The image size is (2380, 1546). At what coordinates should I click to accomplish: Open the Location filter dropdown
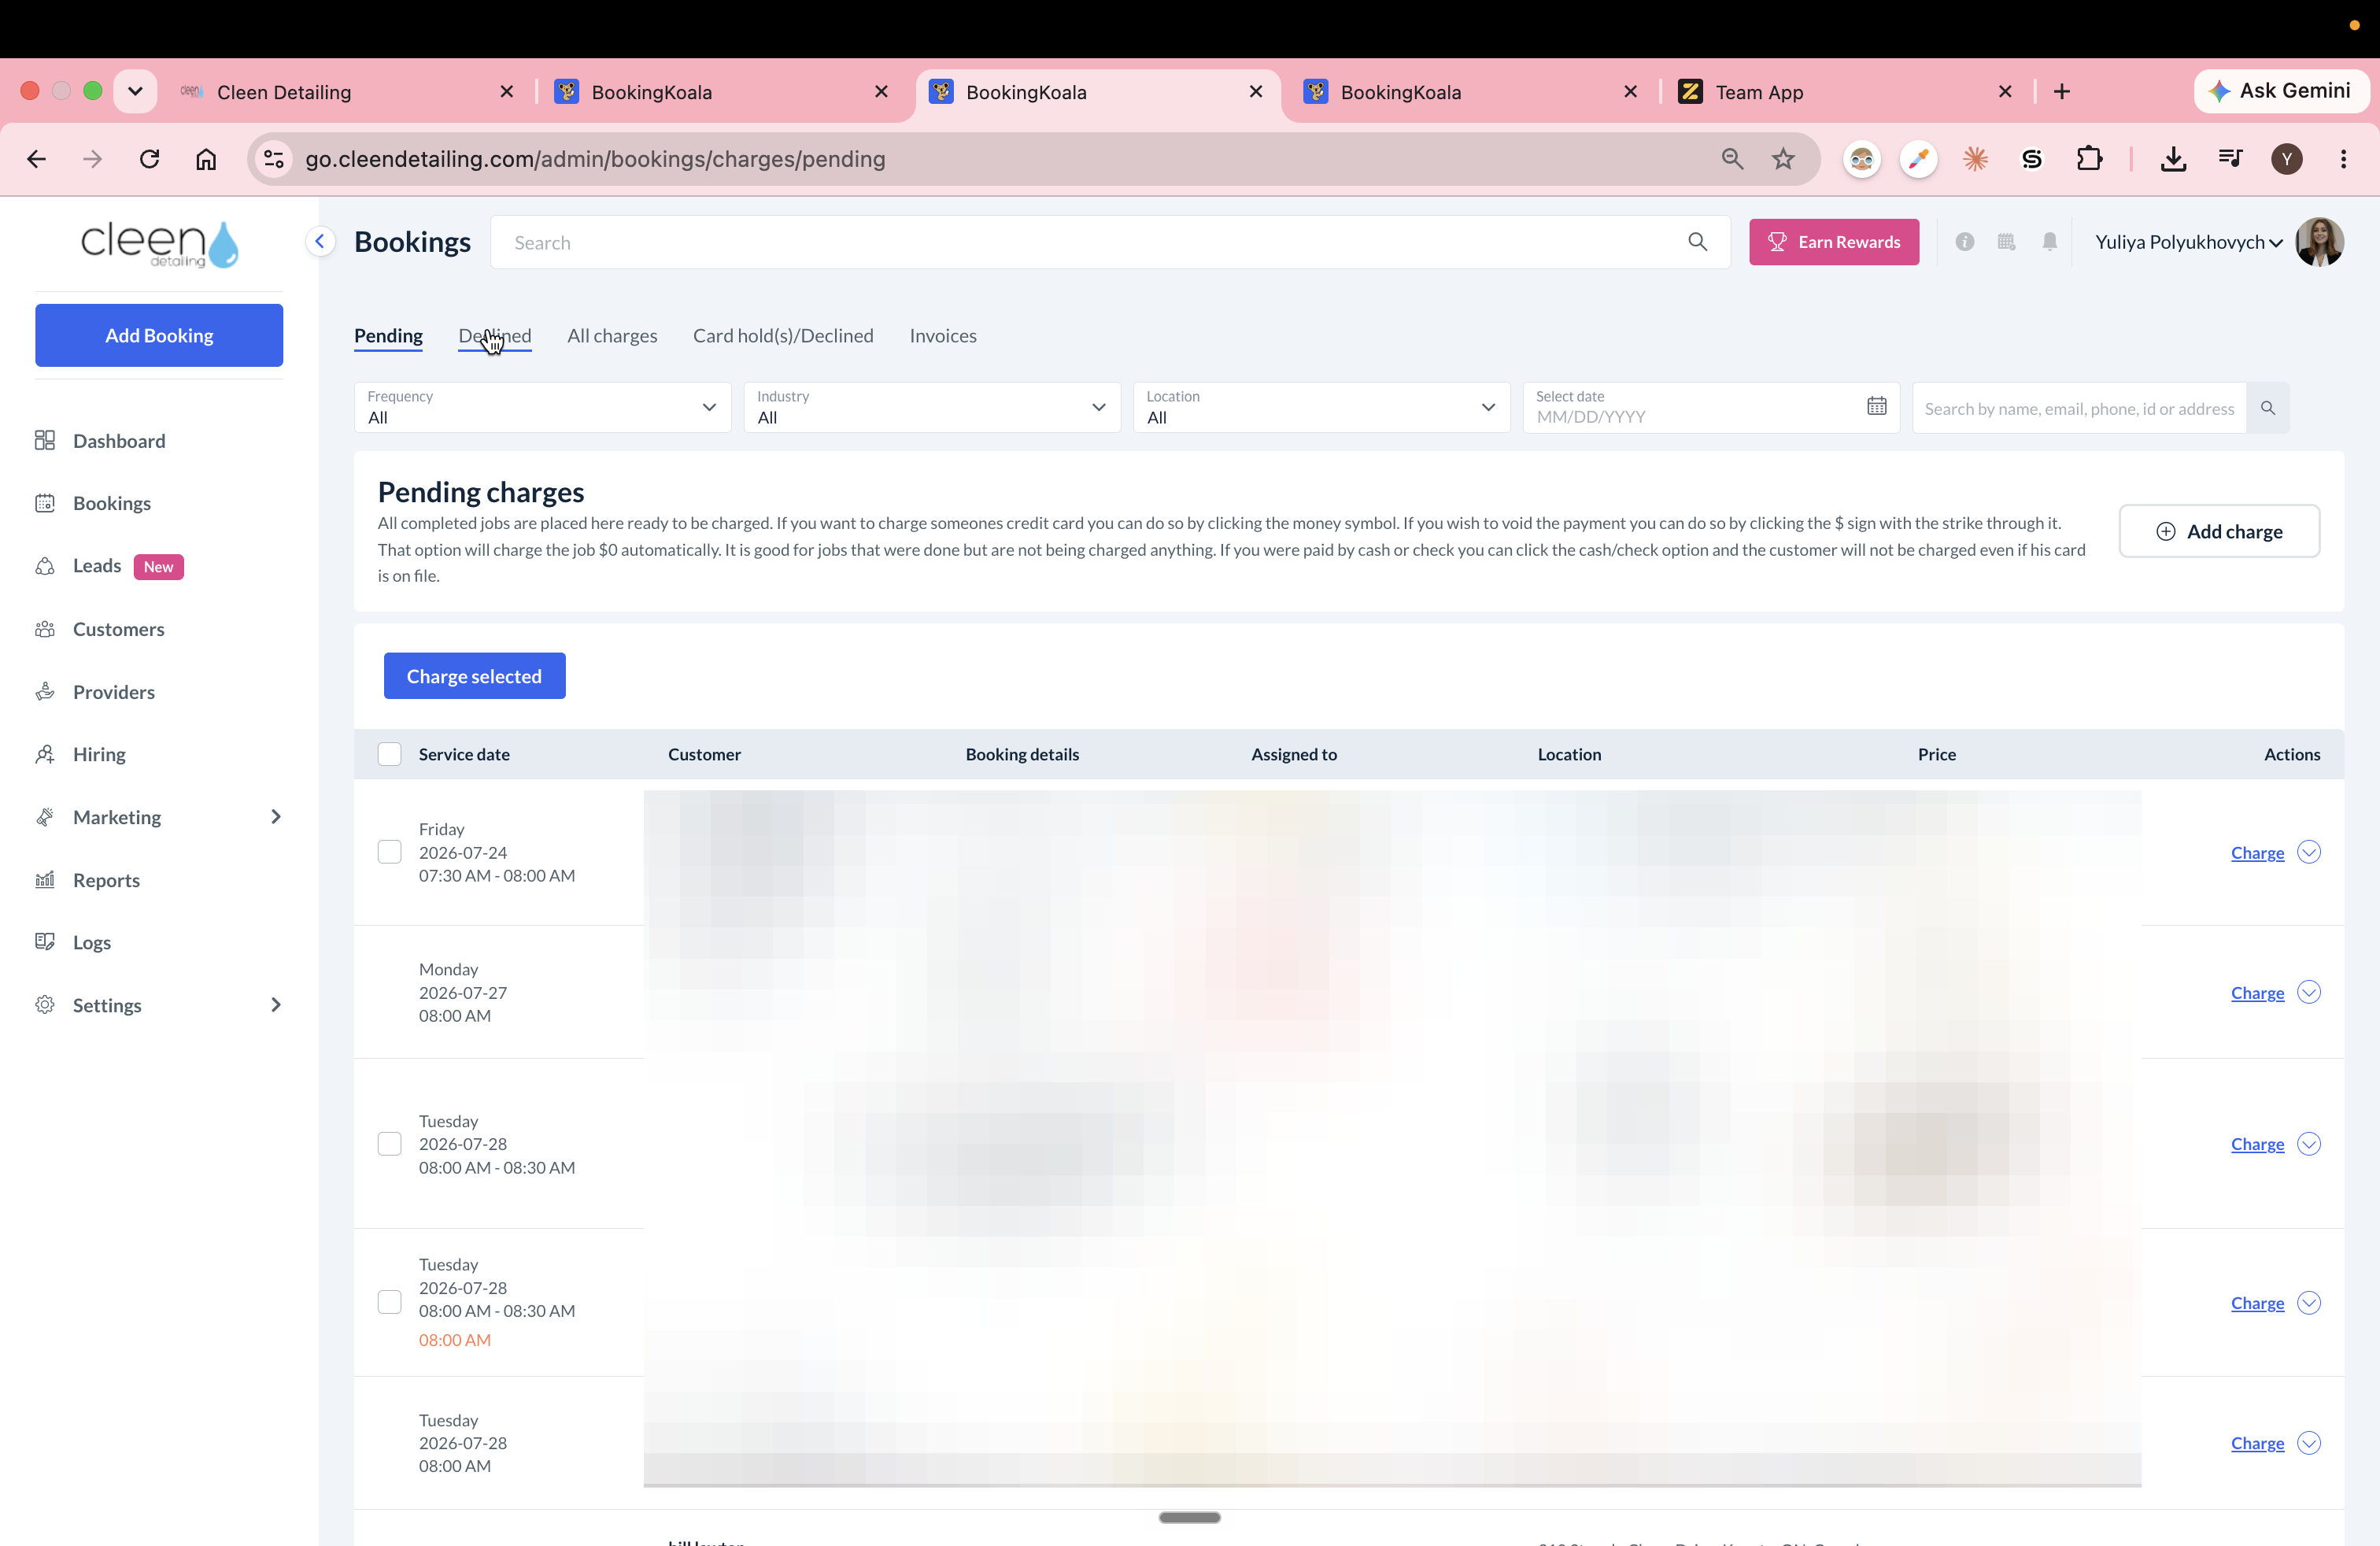click(x=1321, y=408)
